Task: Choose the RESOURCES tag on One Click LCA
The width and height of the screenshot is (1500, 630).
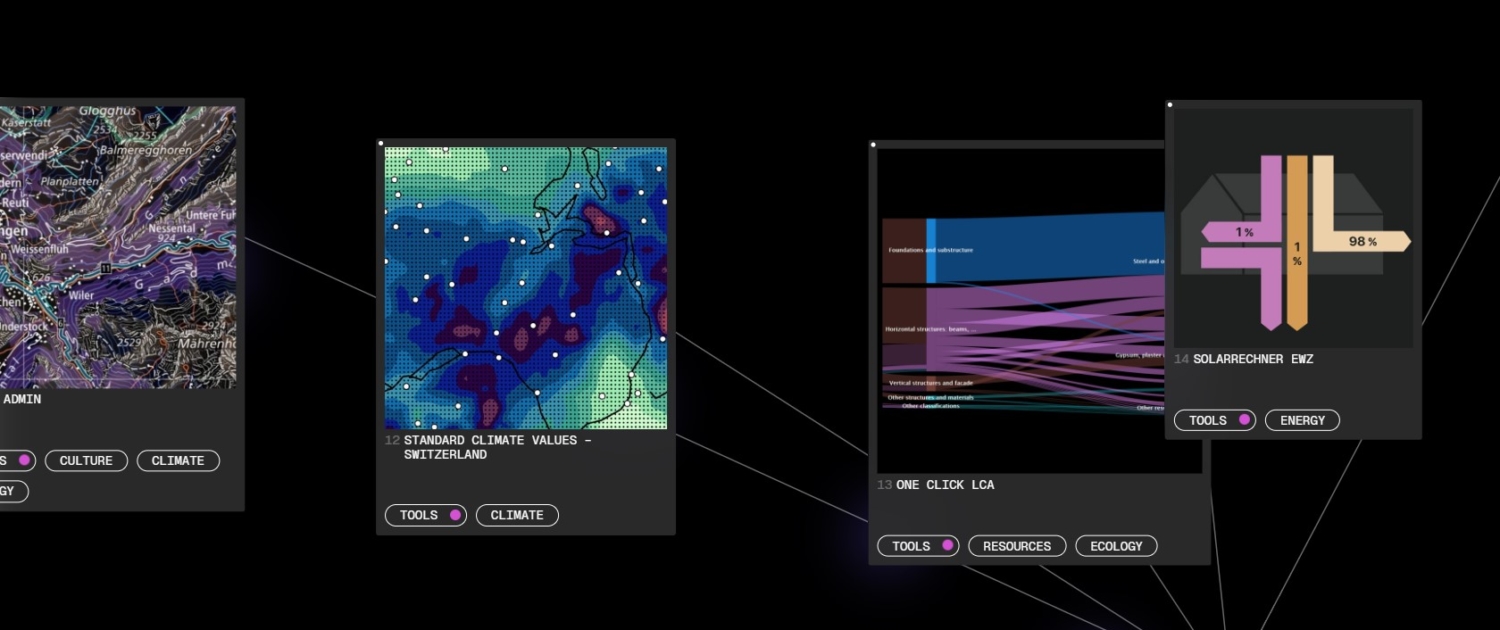Action: point(1016,546)
